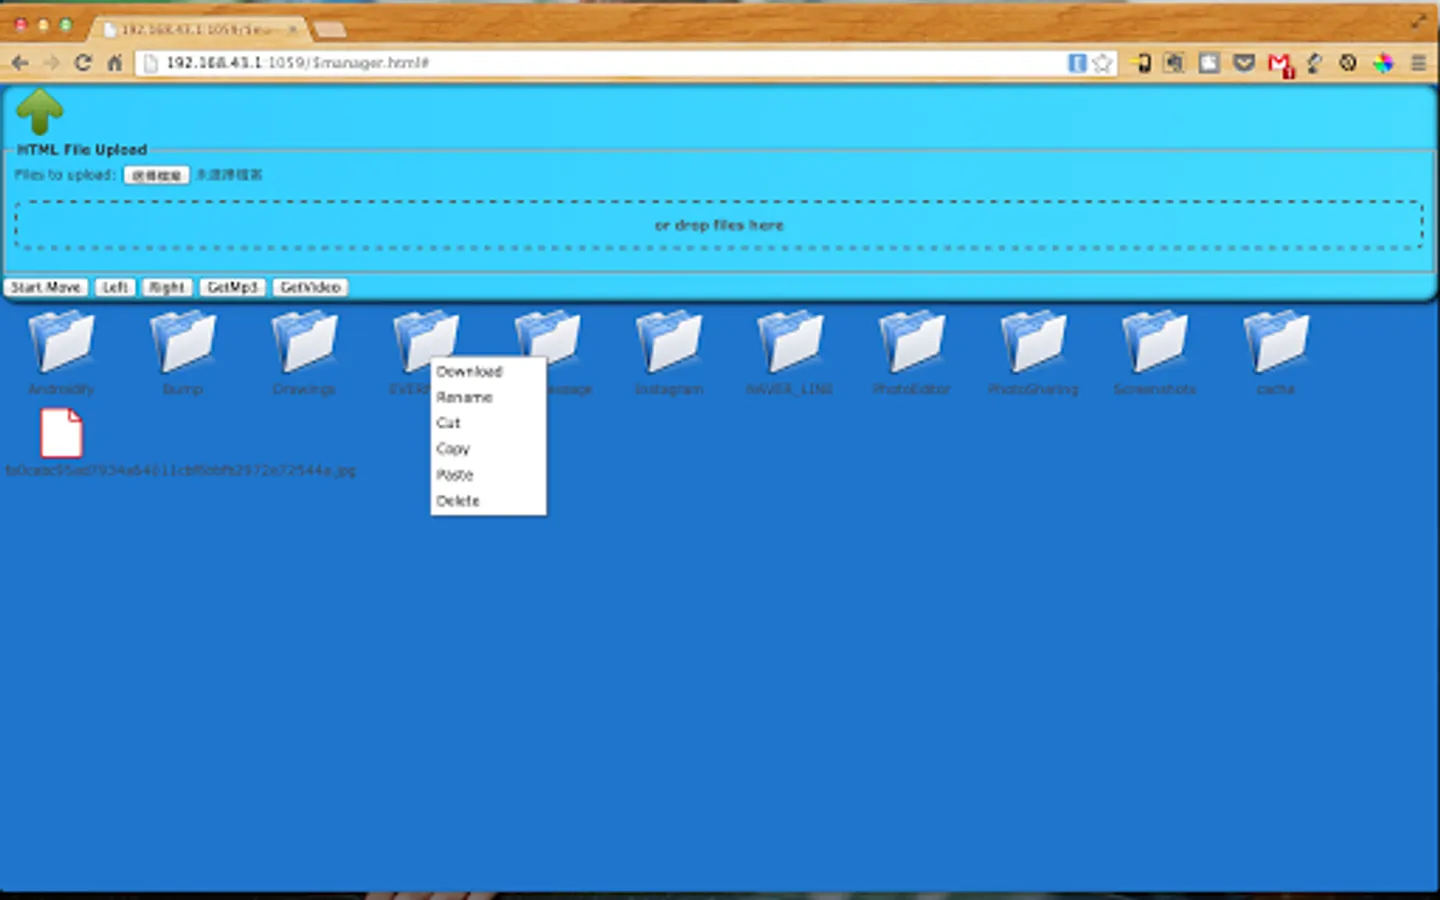Click the Gmail icon in the browser toolbar
This screenshot has height=900, width=1440.
coord(1281,63)
